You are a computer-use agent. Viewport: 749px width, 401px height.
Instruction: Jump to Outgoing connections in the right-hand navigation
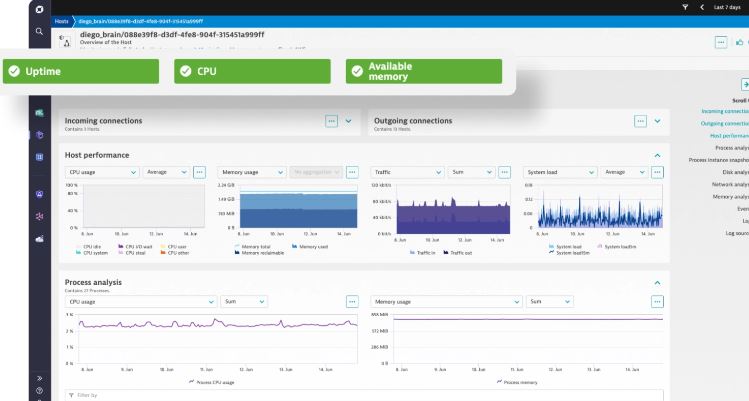tap(725, 124)
